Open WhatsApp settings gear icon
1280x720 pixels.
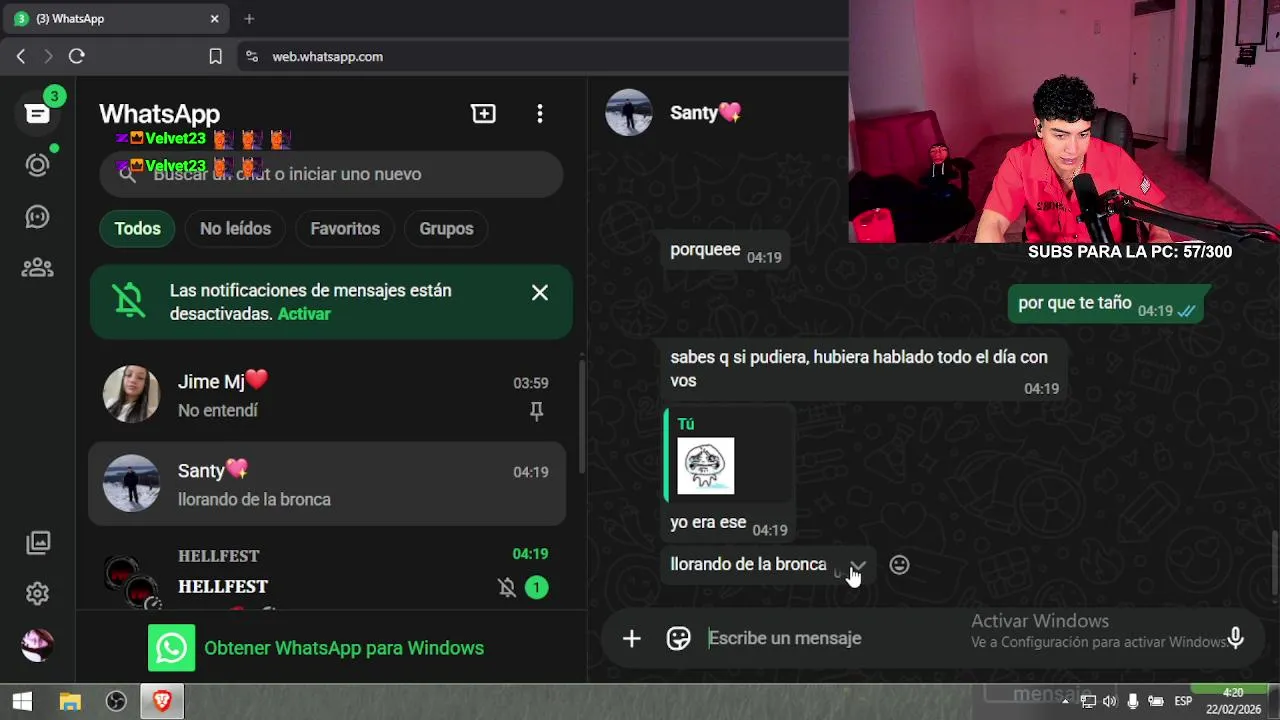[x=38, y=593]
